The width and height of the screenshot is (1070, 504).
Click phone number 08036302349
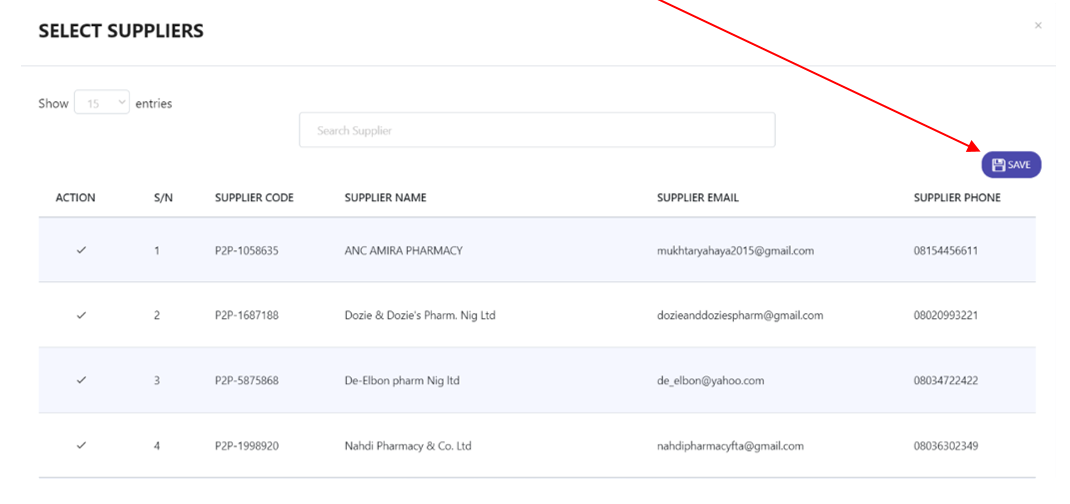[946, 446]
